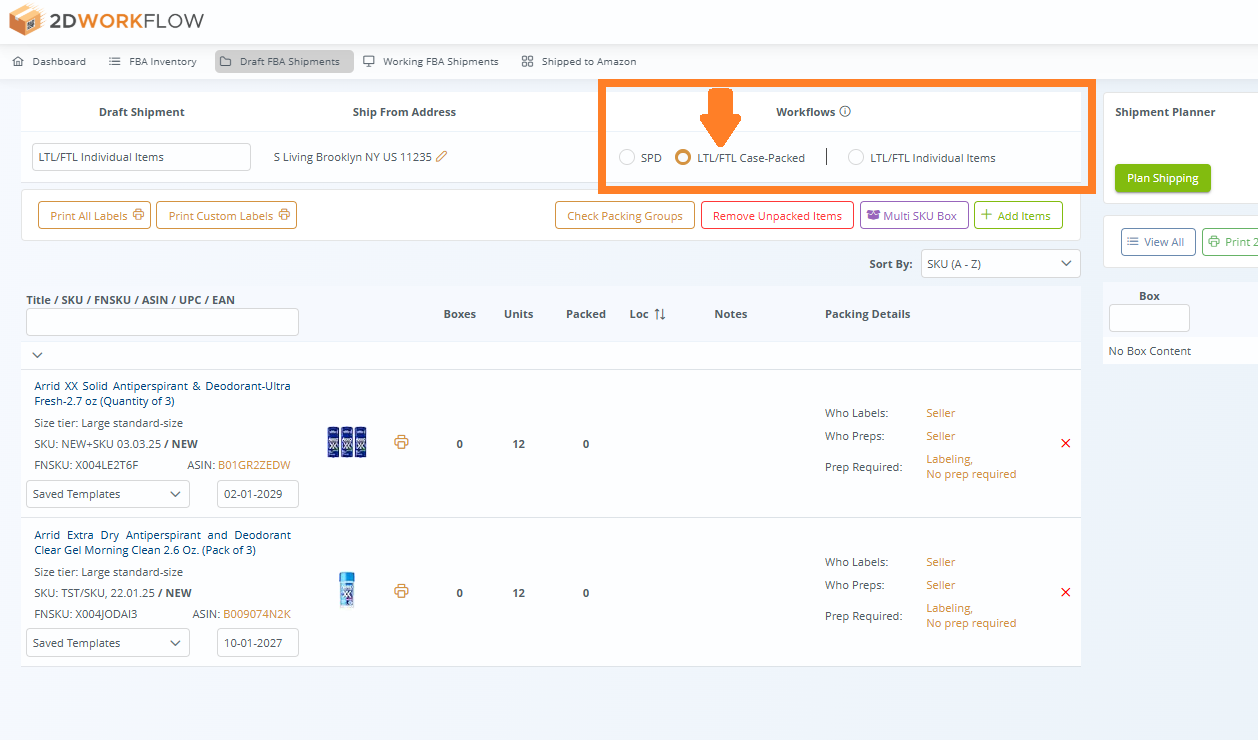Choose LTL/FTL Individual Items radio button
Viewport: 1258px width, 740px height.
pos(856,157)
